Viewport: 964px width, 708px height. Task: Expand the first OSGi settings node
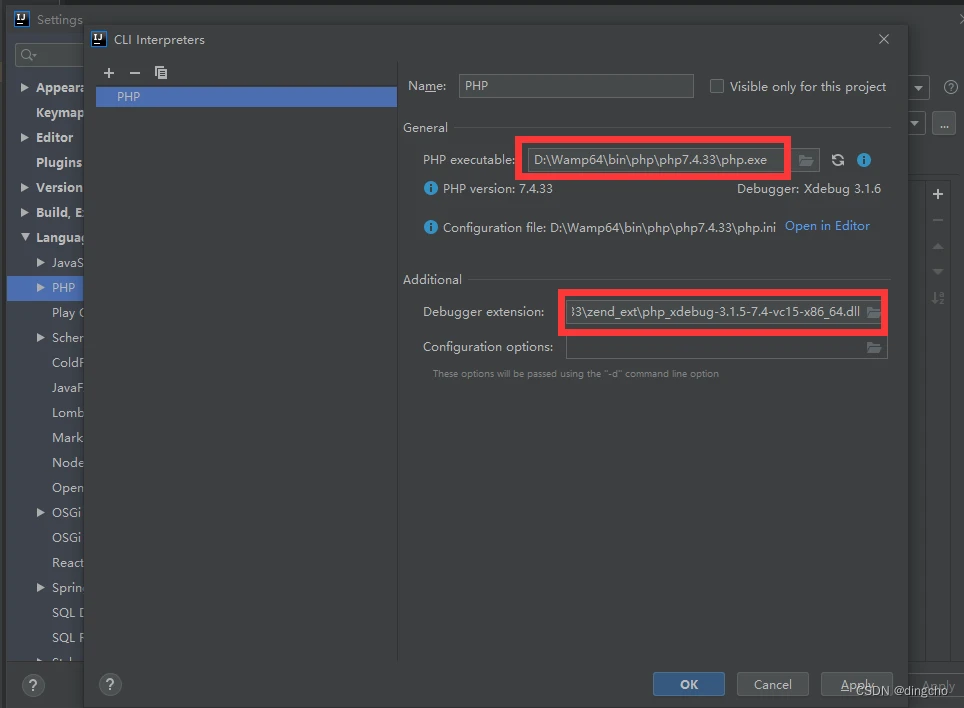click(x=41, y=512)
